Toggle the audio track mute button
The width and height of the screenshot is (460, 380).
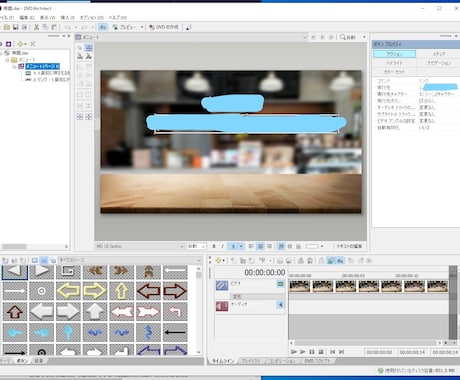tap(281, 304)
